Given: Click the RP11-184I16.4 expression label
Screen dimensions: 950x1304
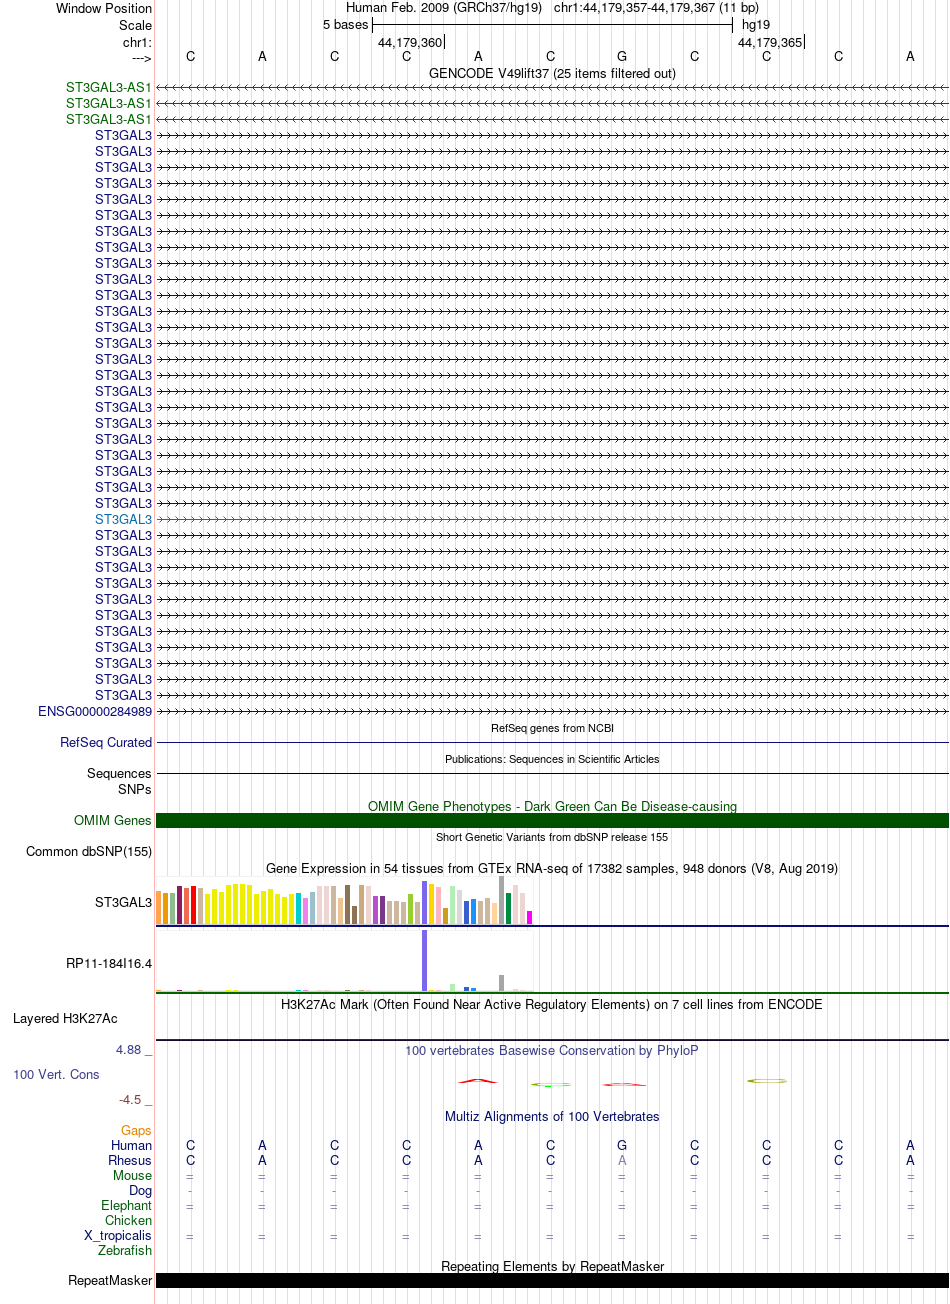Looking at the screenshot, I should (109, 963).
